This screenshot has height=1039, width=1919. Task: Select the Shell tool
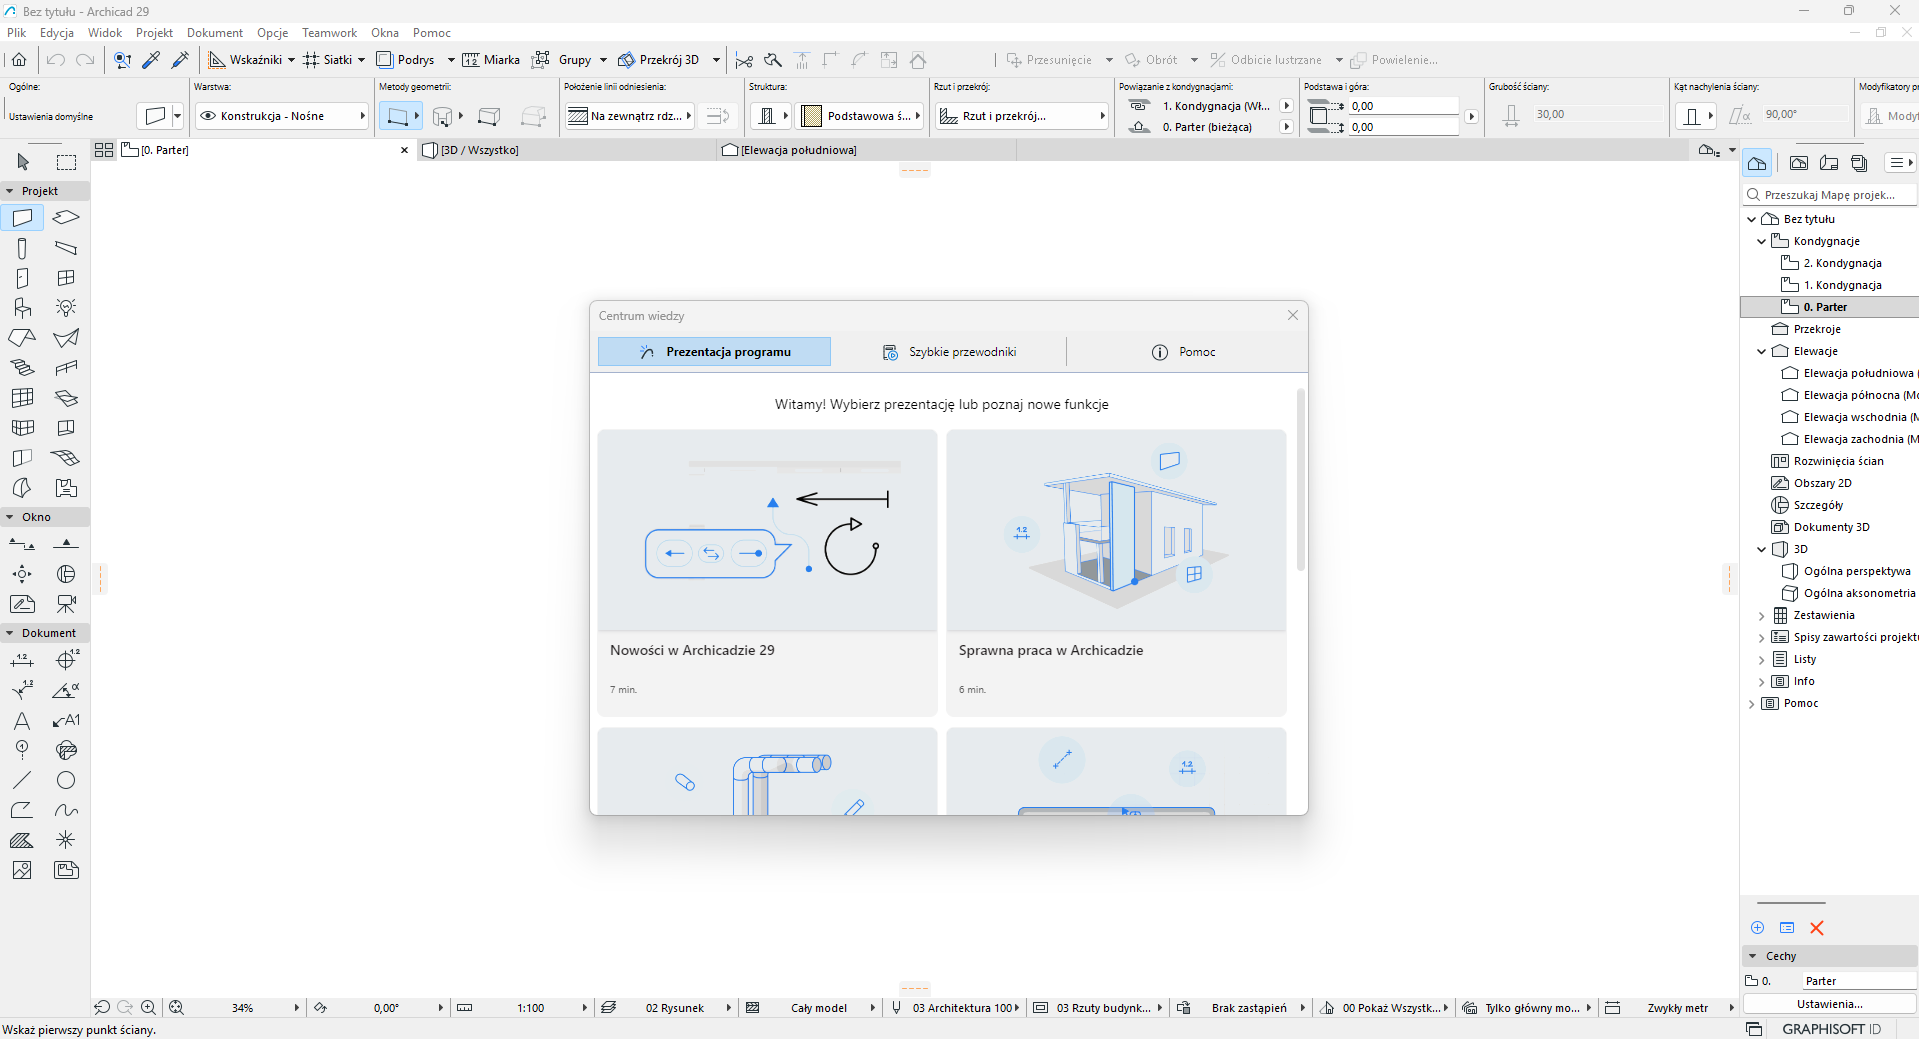point(66,338)
